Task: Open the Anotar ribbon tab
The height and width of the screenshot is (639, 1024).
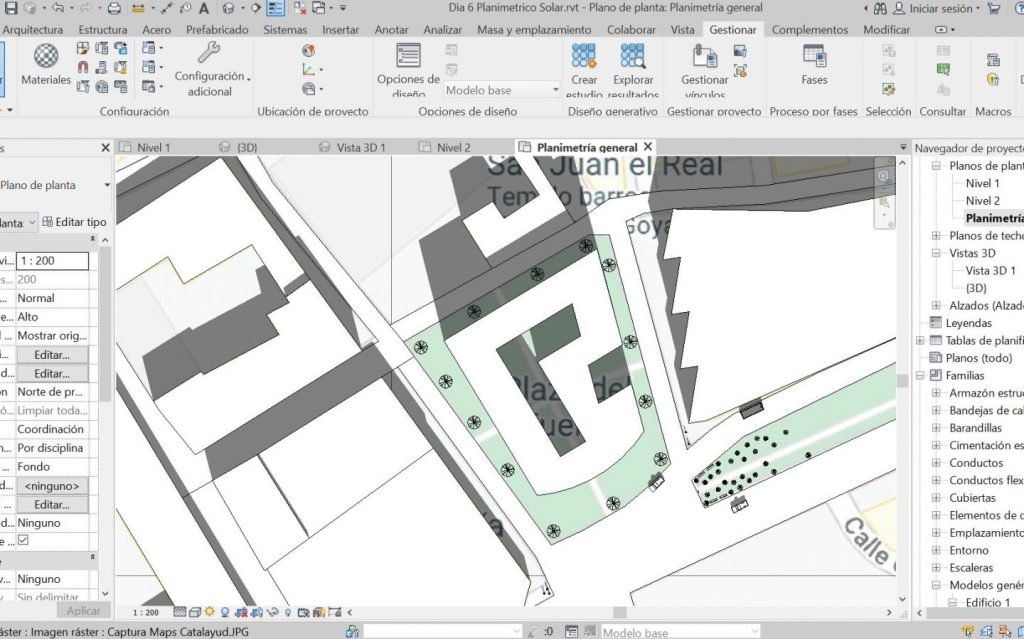Action: [x=391, y=30]
